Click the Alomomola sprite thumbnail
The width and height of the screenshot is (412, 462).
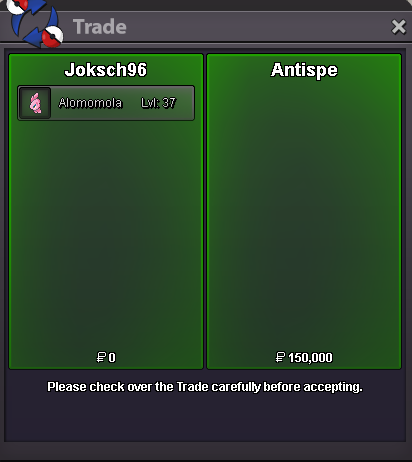[x=35, y=103]
